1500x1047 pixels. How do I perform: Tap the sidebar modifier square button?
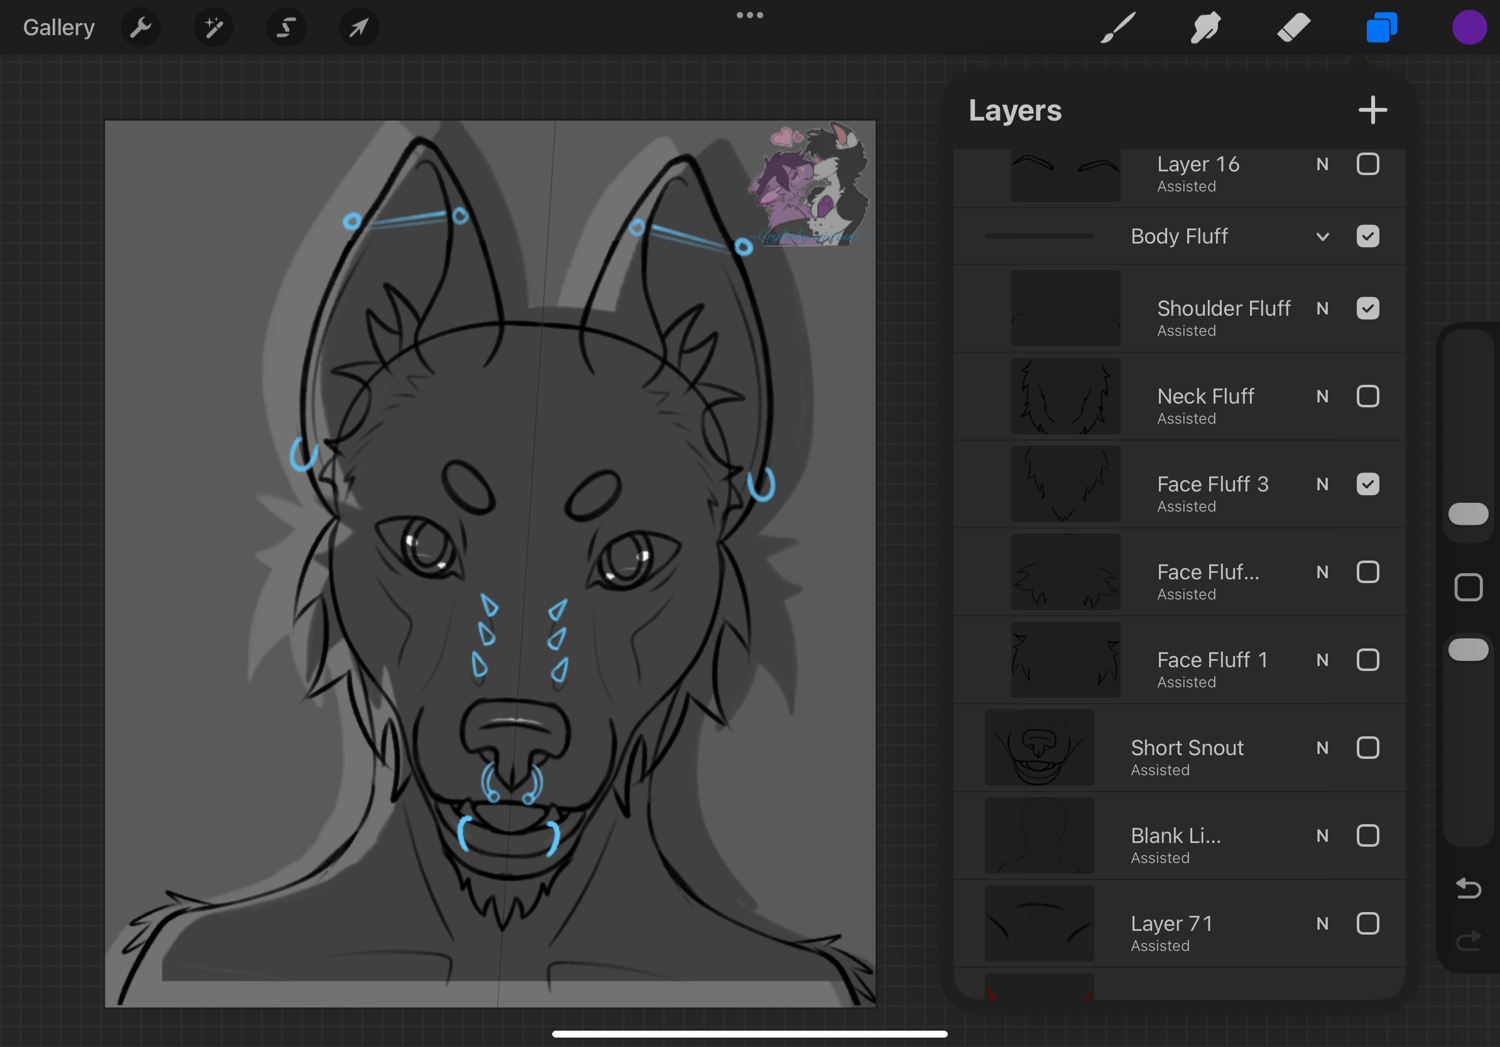coord(1468,587)
